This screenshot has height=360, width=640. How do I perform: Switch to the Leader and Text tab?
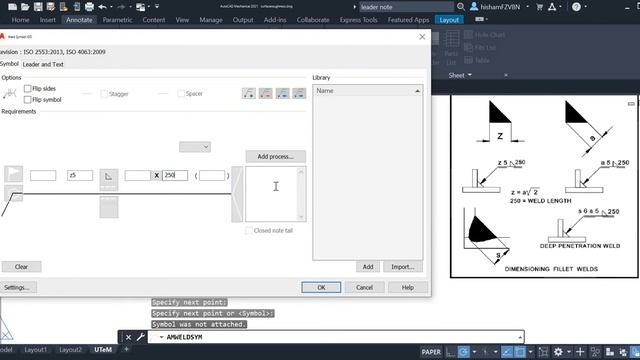coord(43,64)
